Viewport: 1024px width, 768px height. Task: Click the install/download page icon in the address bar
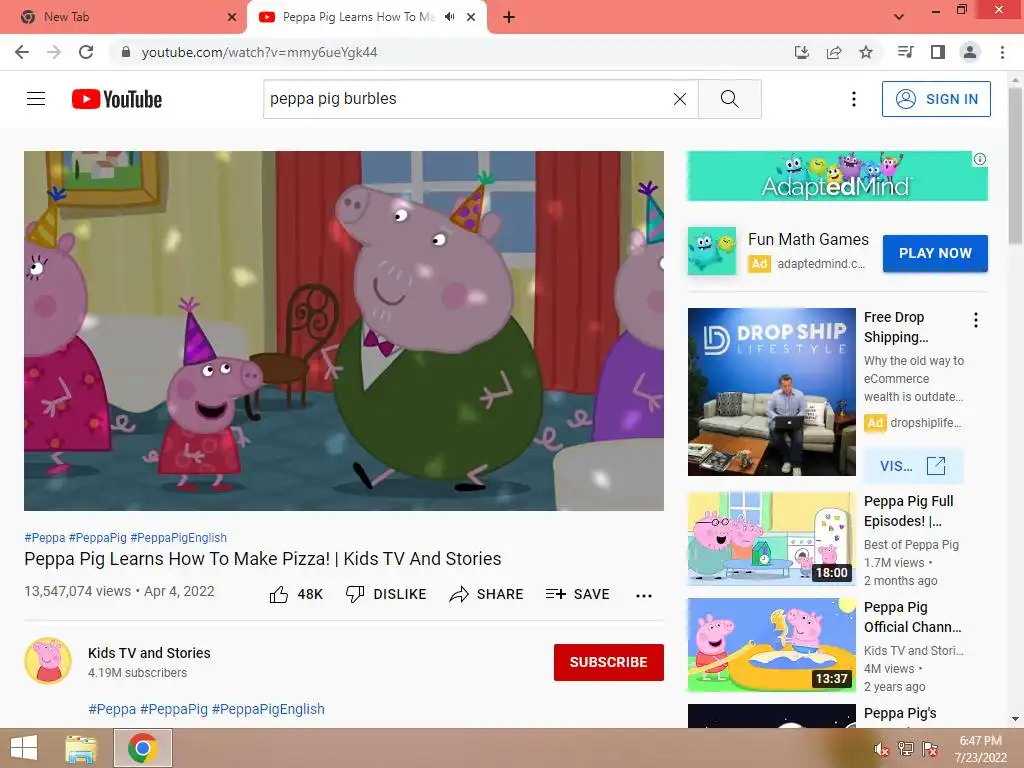tap(801, 52)
